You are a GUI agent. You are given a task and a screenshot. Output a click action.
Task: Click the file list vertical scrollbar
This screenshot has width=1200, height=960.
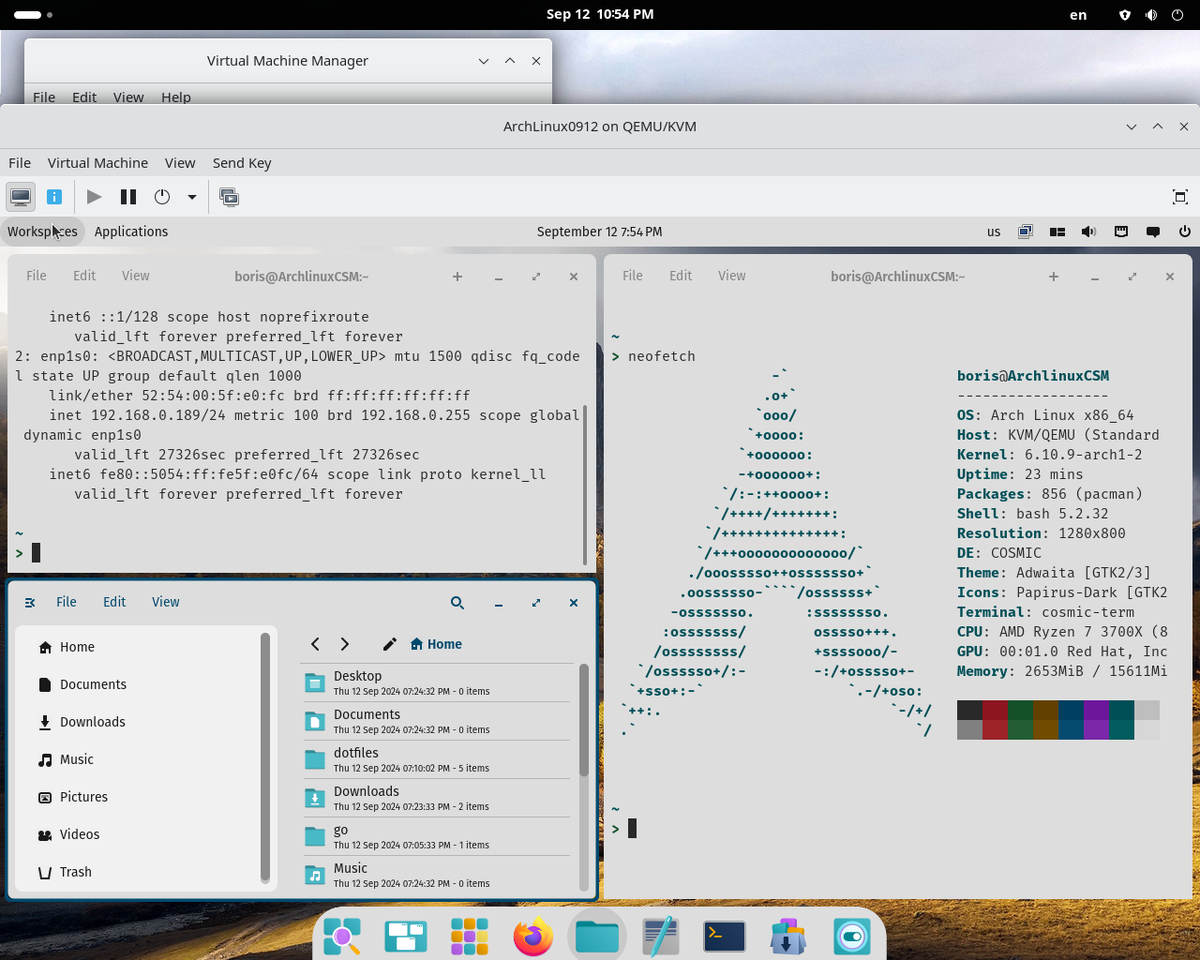point(584,720)
